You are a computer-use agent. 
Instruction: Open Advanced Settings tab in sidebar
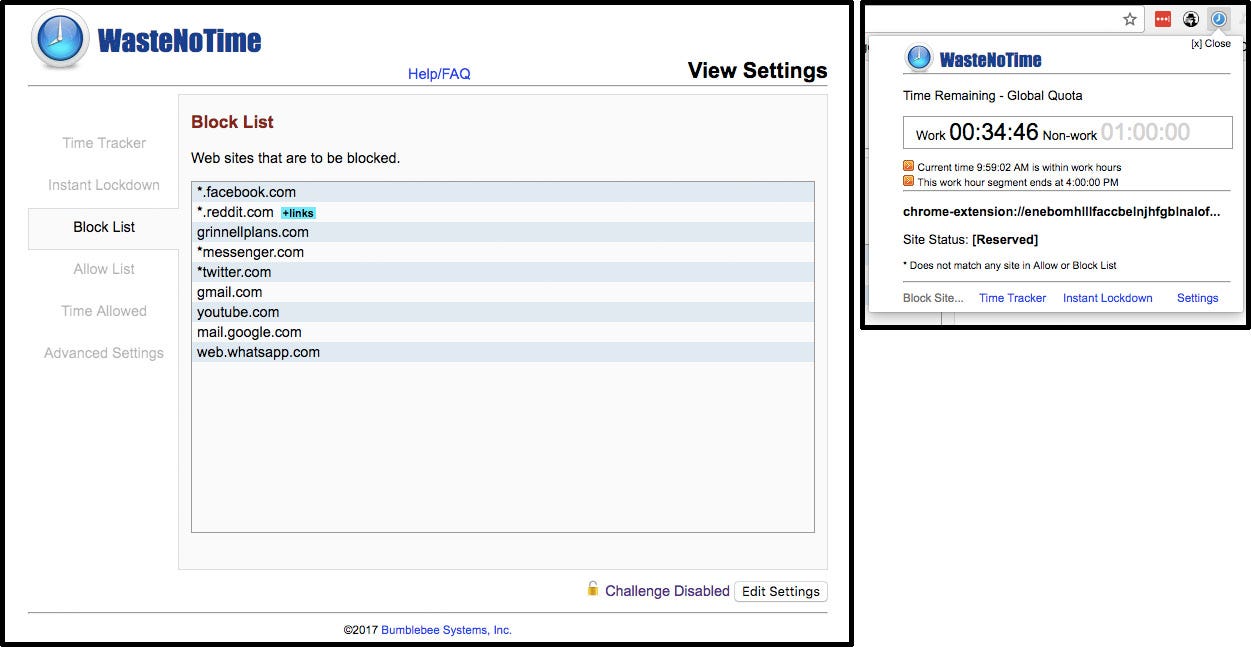click(x=104, y=353)
